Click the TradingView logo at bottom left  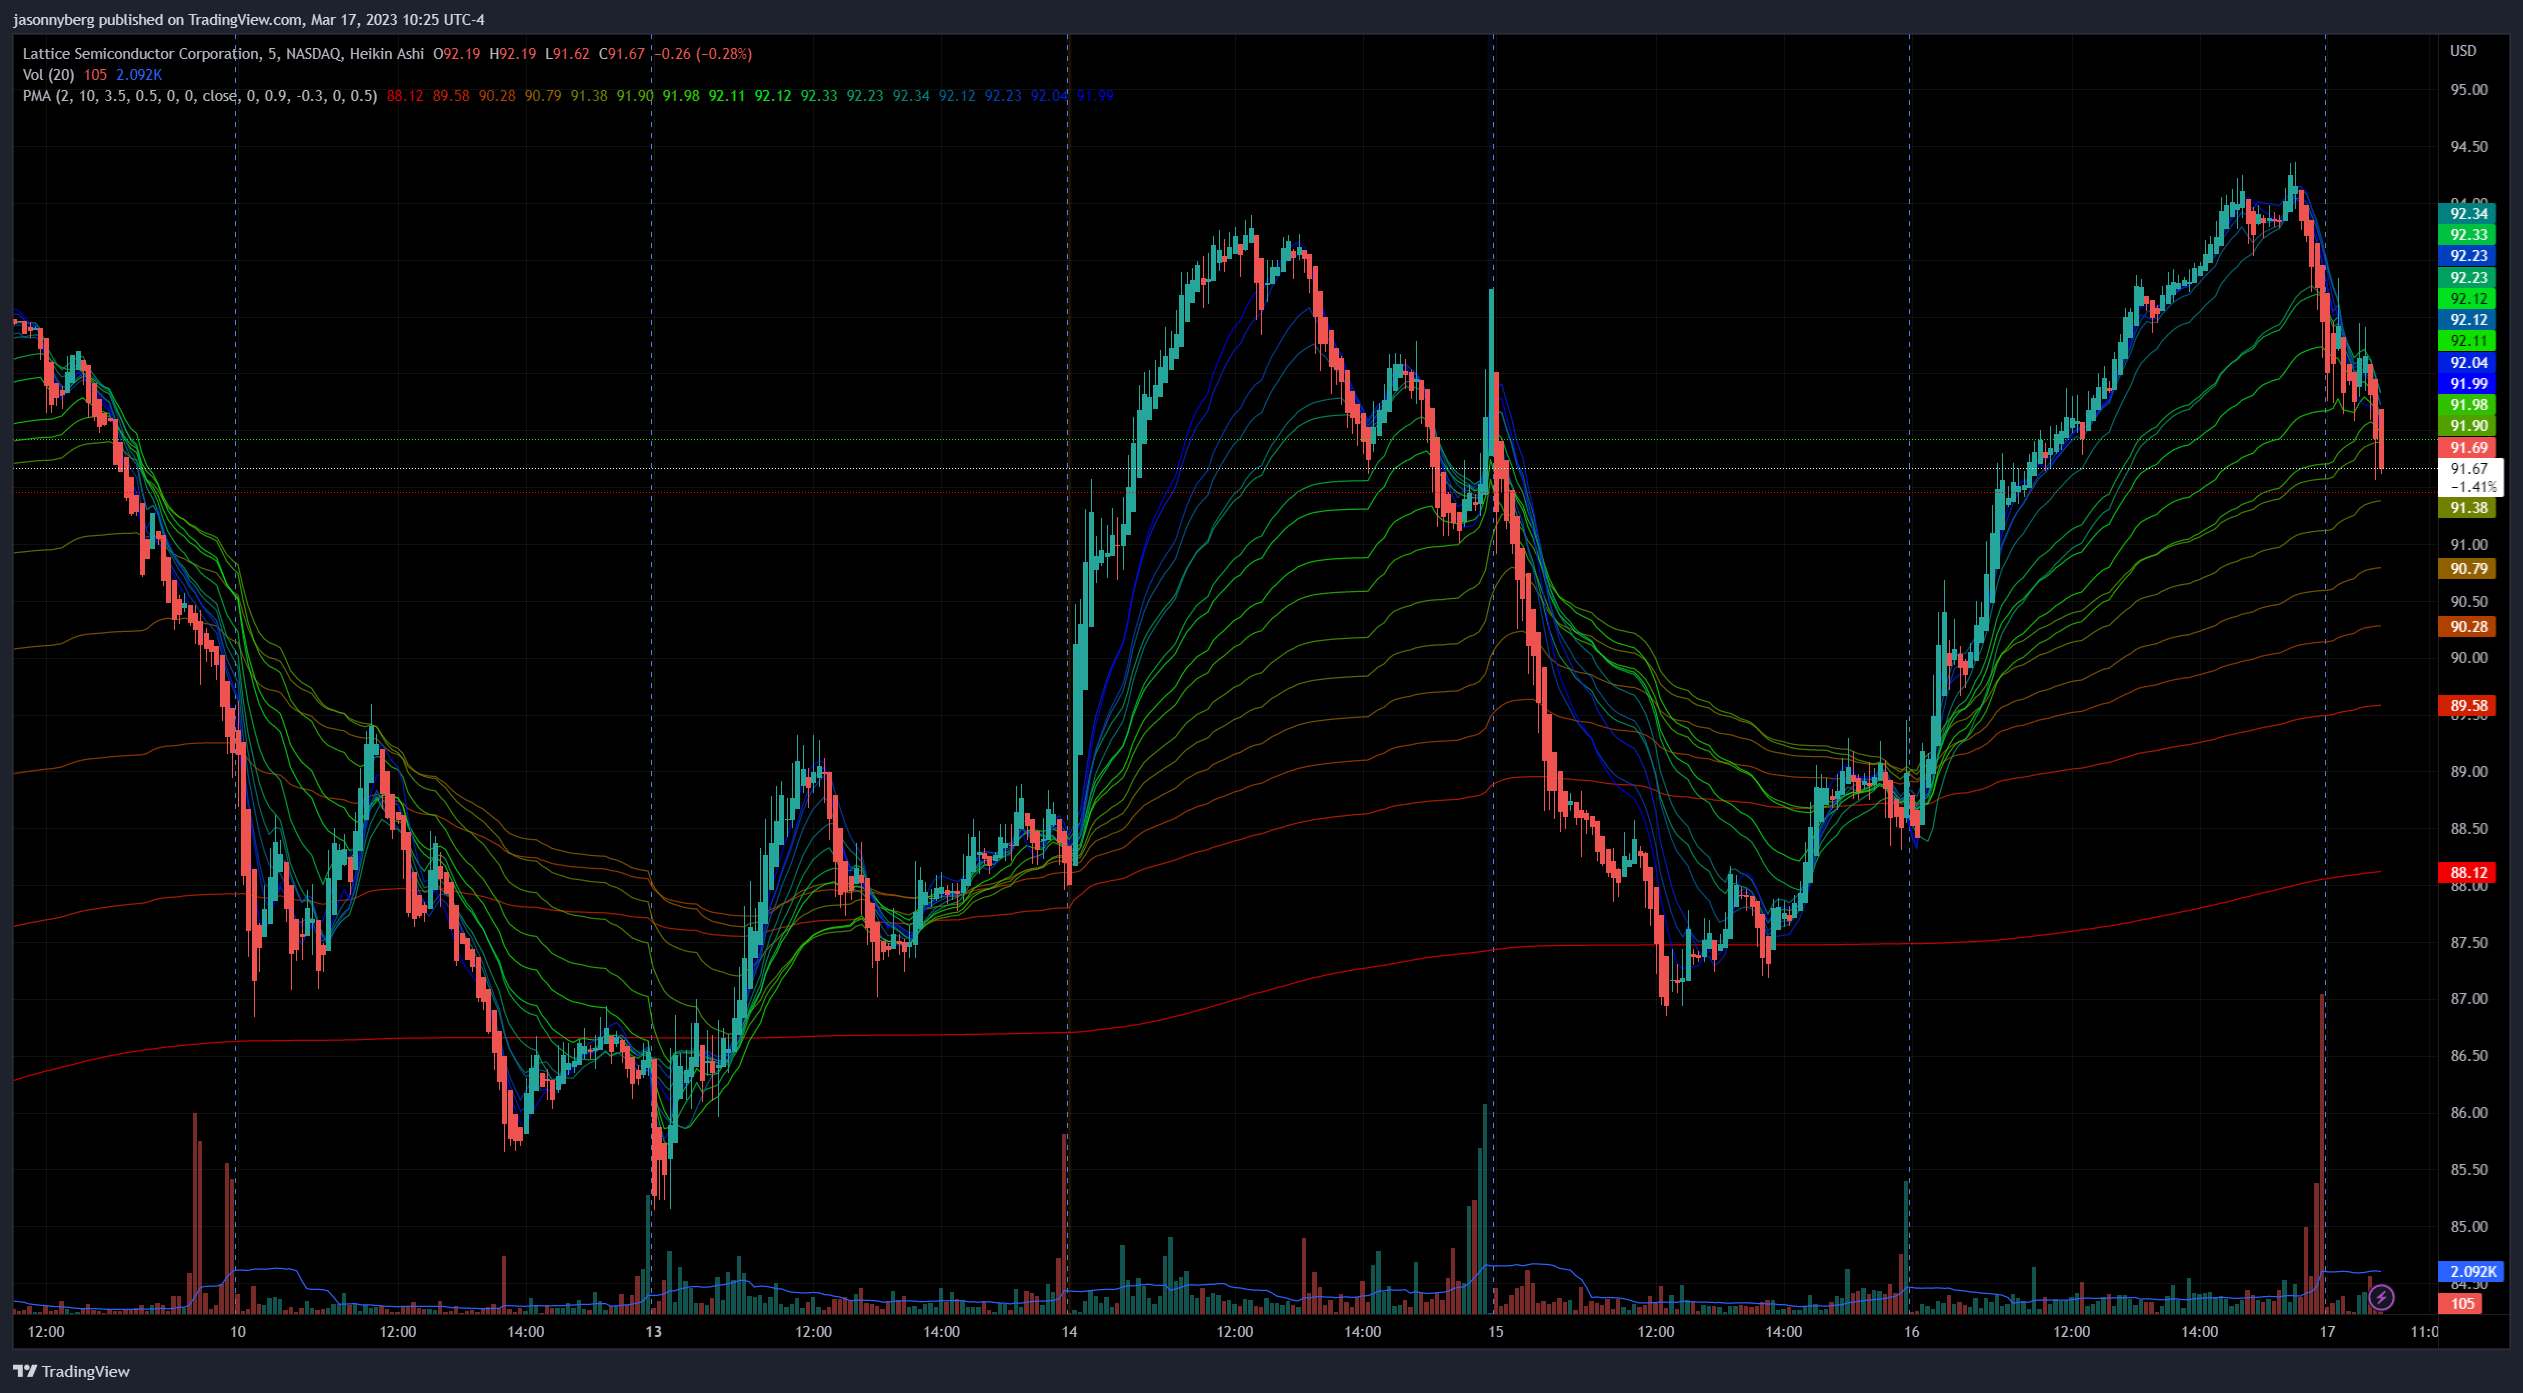[71, 1371]
